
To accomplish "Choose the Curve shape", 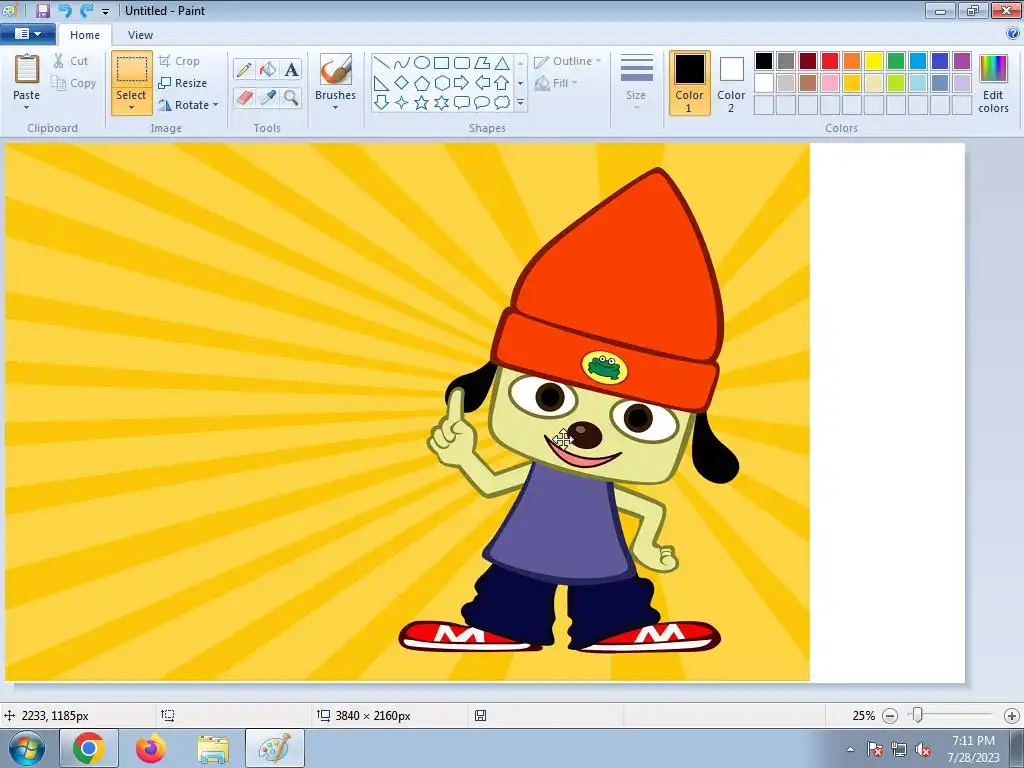I will pyautogui.click(x=402, y=63).
